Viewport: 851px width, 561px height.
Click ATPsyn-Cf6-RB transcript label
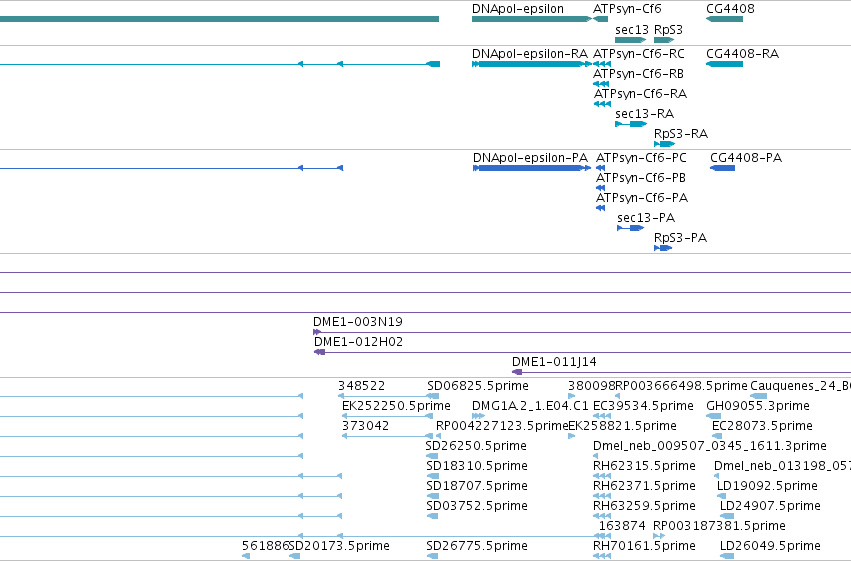tap(638, 74)
